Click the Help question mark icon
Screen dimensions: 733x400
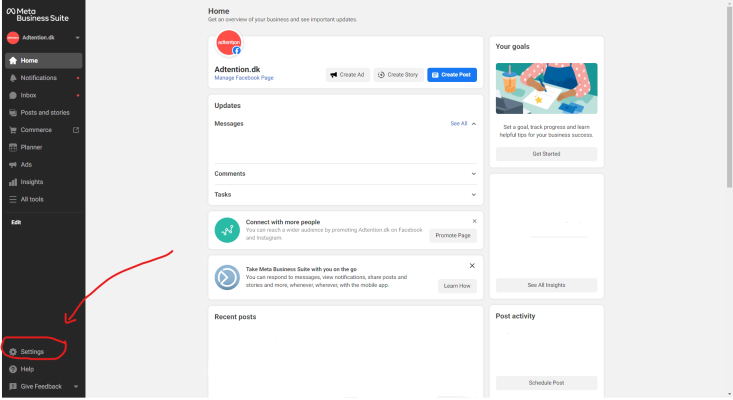point(12,369)
